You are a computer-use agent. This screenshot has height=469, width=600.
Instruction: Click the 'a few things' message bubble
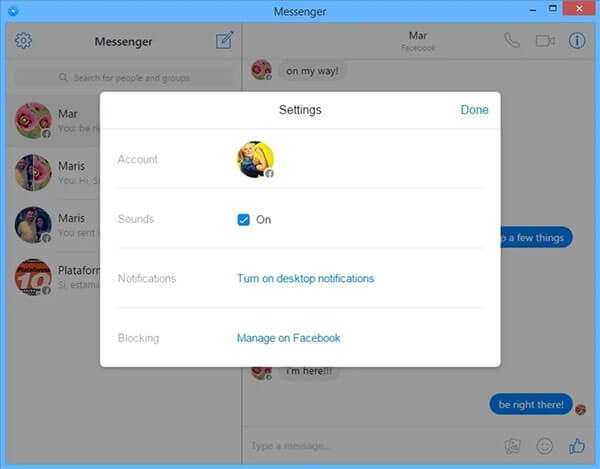[x=537, y=238]
